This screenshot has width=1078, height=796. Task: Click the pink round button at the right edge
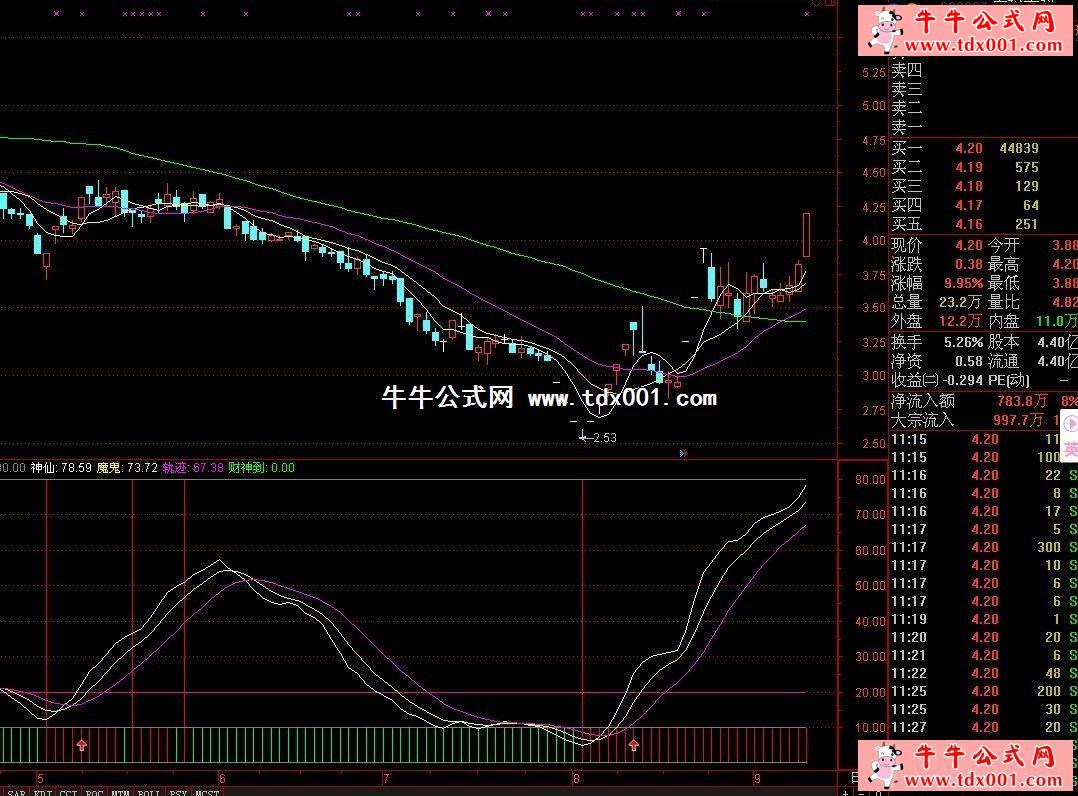coord(1070,425)
